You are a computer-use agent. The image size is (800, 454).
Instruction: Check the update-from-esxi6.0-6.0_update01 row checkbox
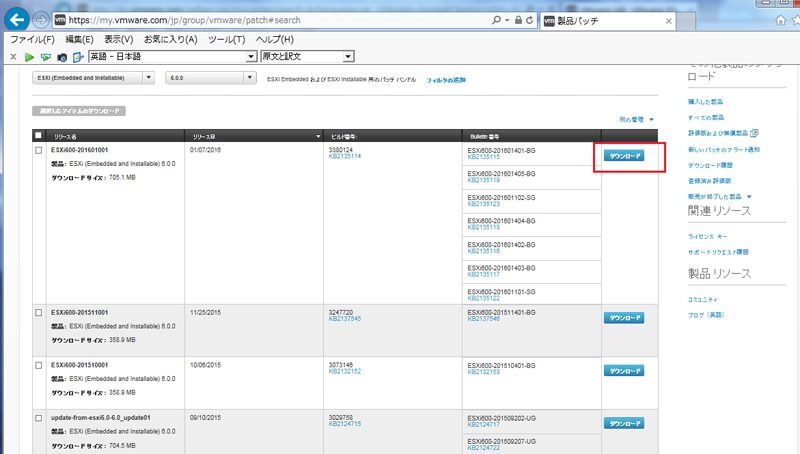tap(38, 418)
